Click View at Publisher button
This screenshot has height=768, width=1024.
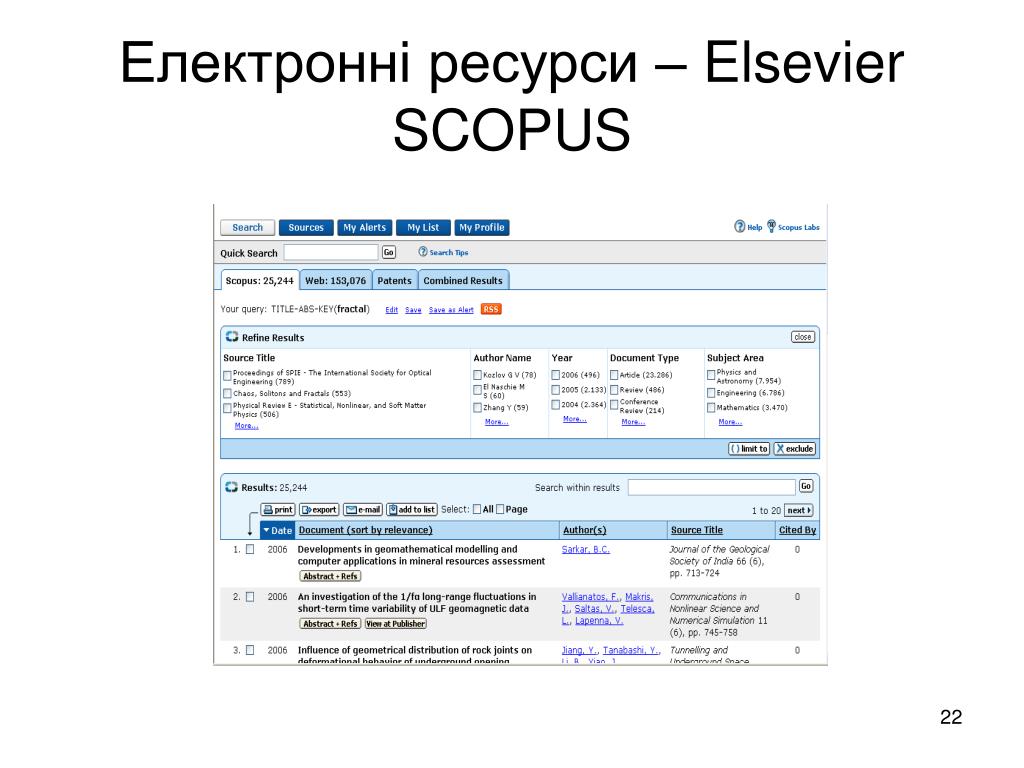(x=396, y=624)
